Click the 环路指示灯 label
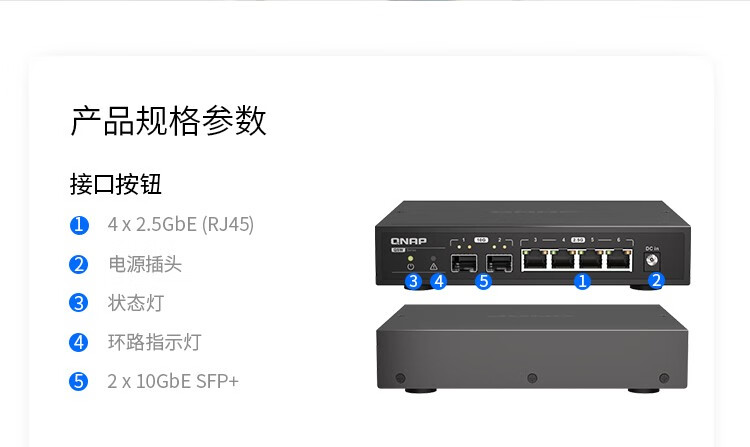Image resolution: width=750 pixels, height=447 pixels. coord(154,342)
